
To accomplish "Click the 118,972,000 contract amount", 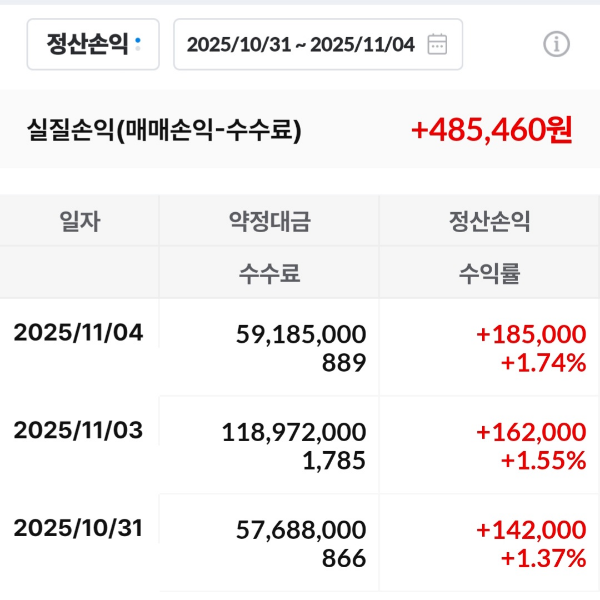I will (294, 432).
